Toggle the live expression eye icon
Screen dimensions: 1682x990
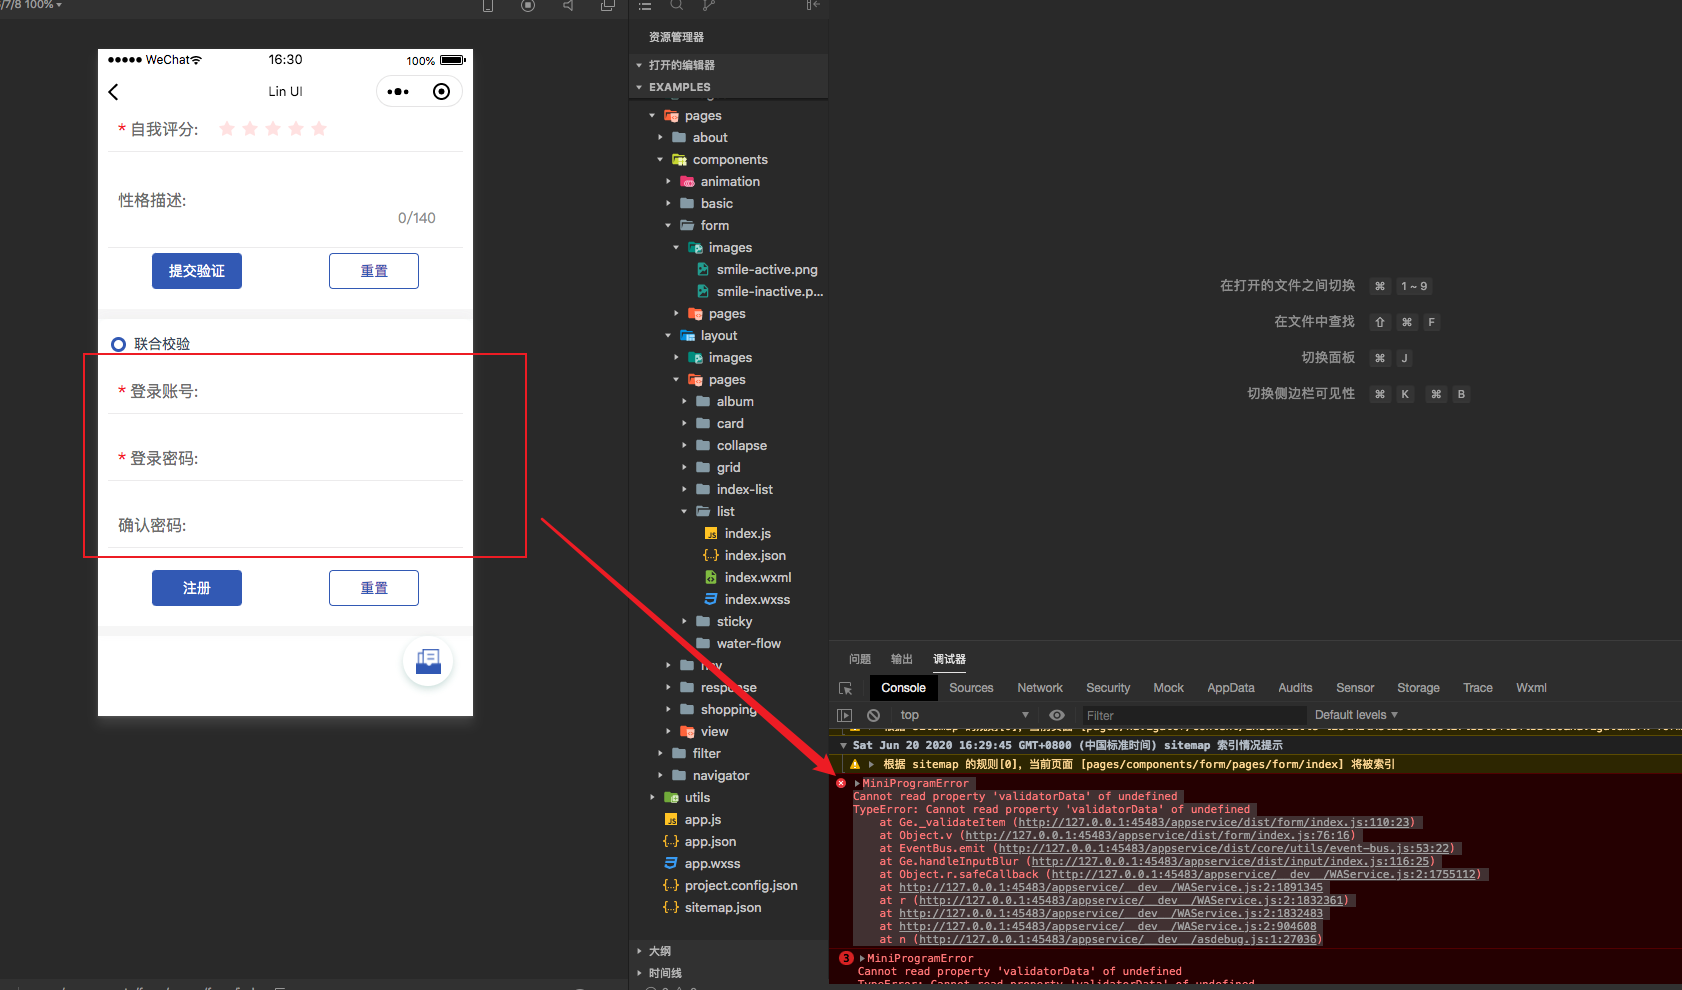click(x=1057, y=715)
